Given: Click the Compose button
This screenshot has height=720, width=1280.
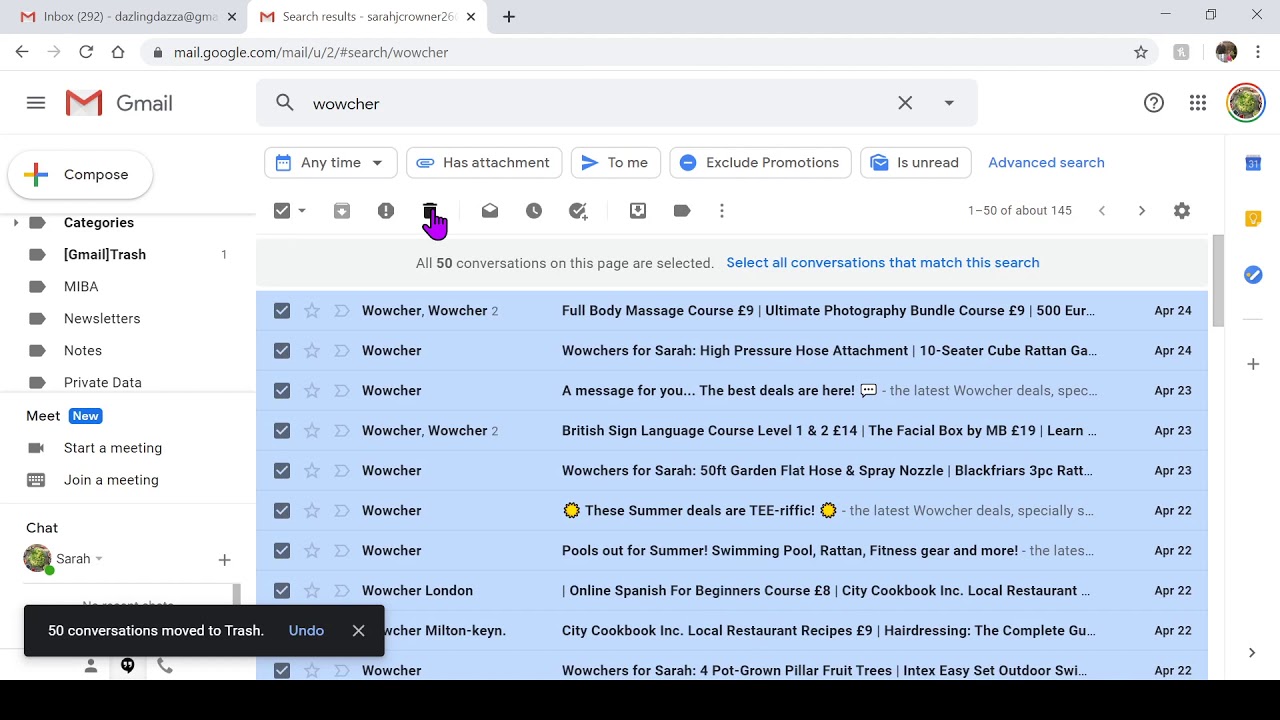Looking at the screenshot, I should [x=80, y=175].
